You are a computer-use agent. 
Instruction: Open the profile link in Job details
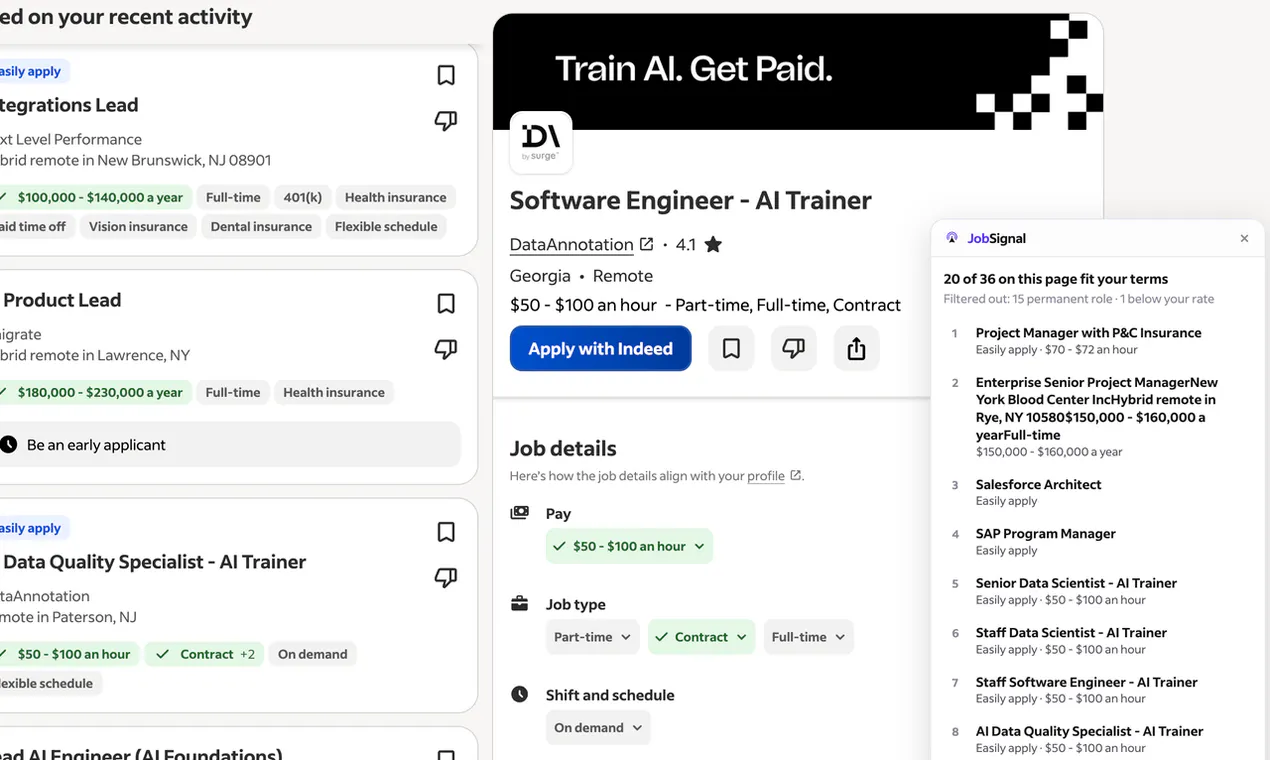click(x=766, y=476)
